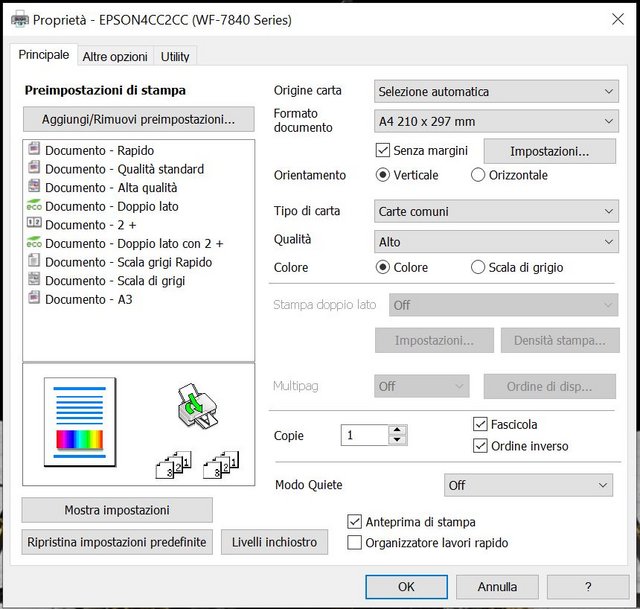The height and width of the screenshot is (609, 640).
Task: Click the eco icon for Documento - Doppio lato
Action: point(34,204)
